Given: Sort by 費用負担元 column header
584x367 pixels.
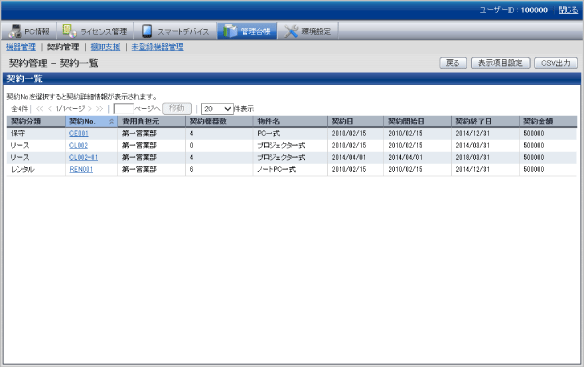Looking at the screenshot, I should (151, 121).
